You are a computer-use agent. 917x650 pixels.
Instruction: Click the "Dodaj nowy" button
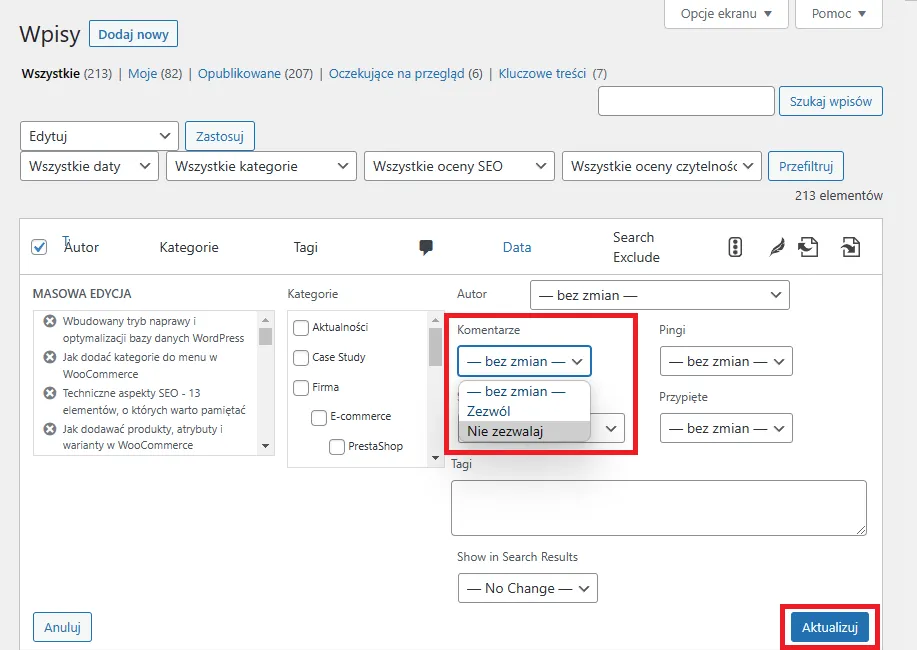[133, 33]
